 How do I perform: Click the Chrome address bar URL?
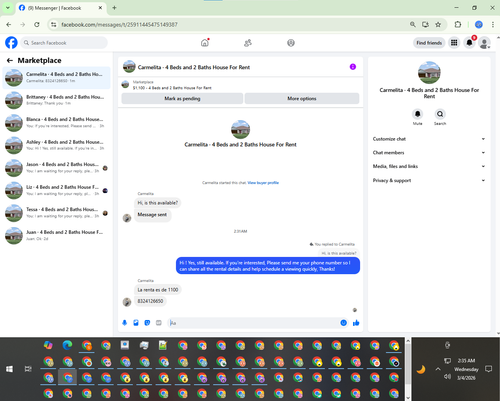point(119,25)
